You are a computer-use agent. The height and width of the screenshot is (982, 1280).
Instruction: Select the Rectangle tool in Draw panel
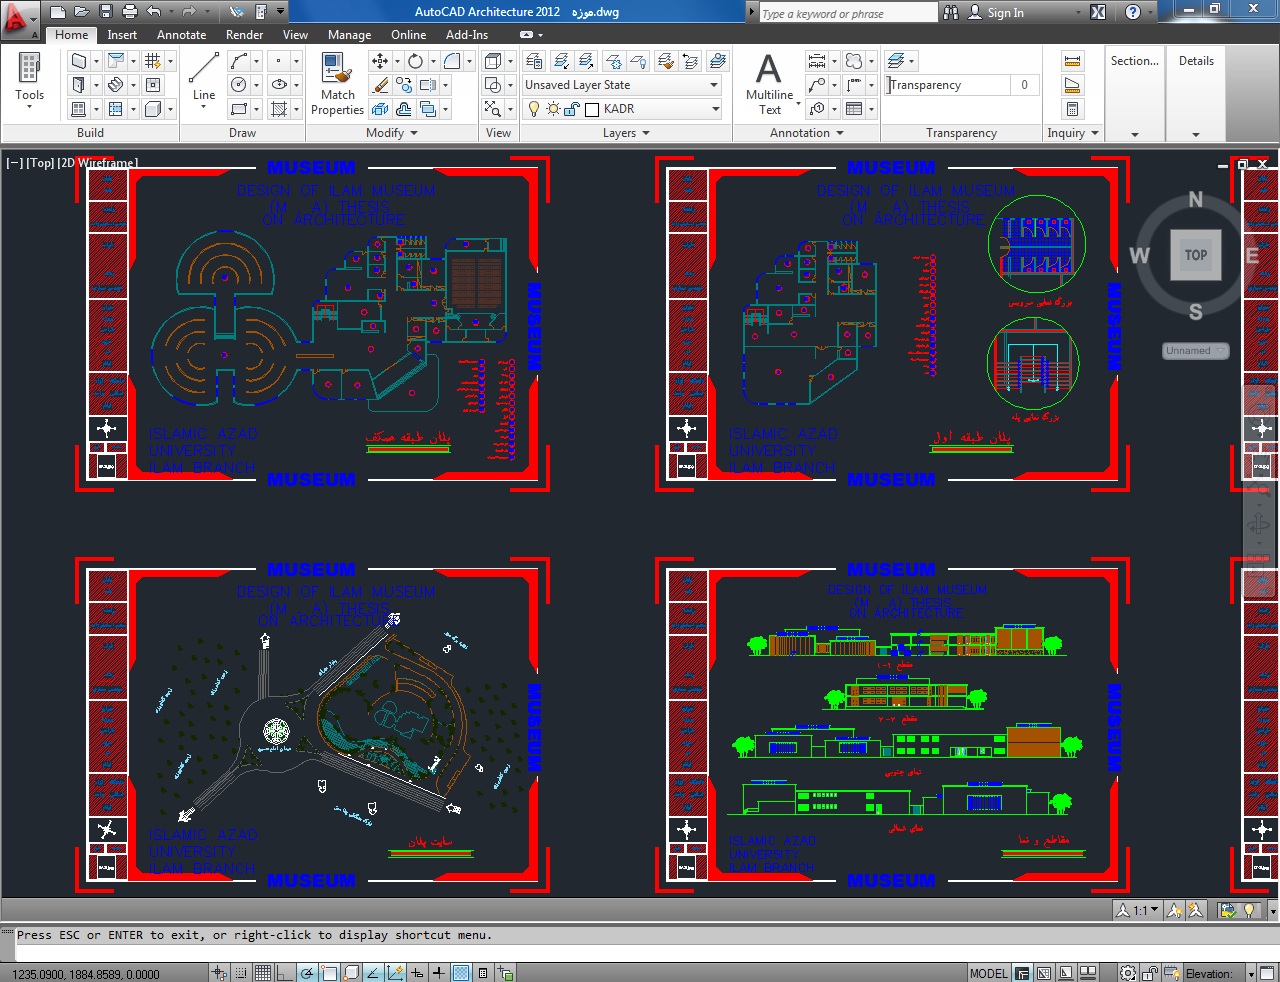tap(238, 109)
